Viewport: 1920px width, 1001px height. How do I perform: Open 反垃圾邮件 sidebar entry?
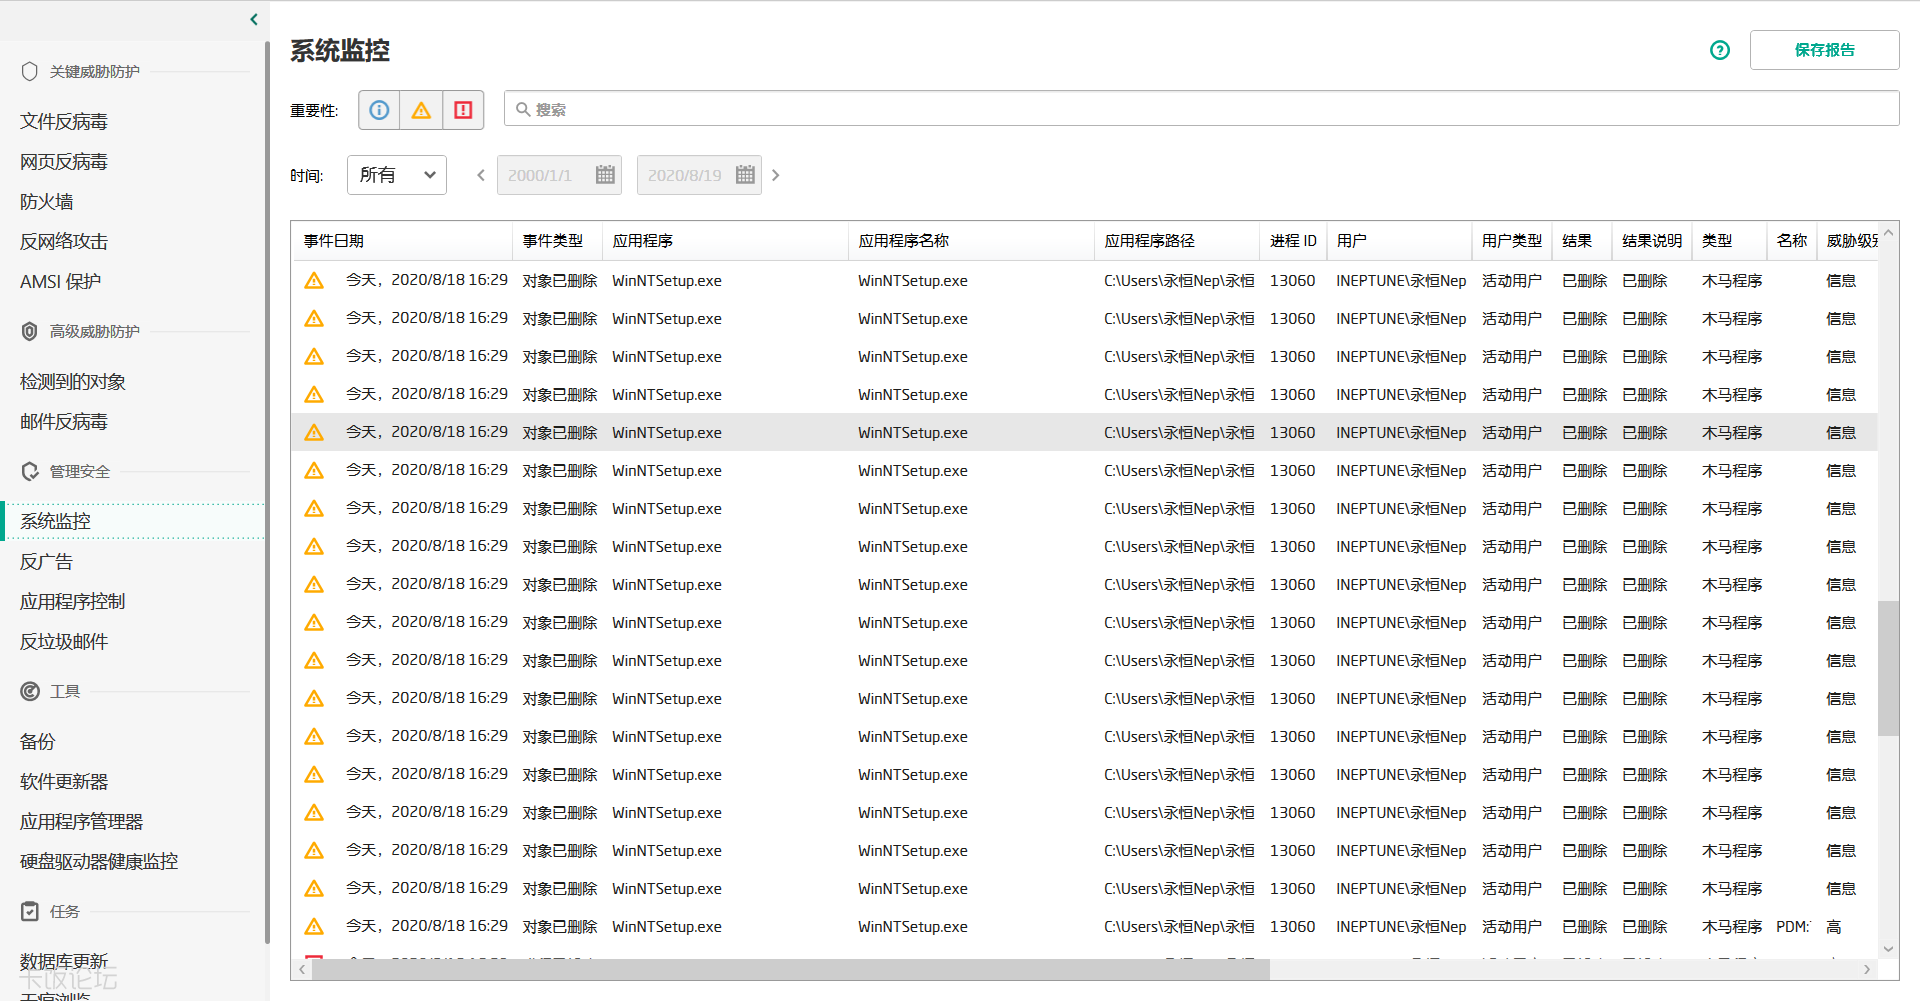coord(64,641)
